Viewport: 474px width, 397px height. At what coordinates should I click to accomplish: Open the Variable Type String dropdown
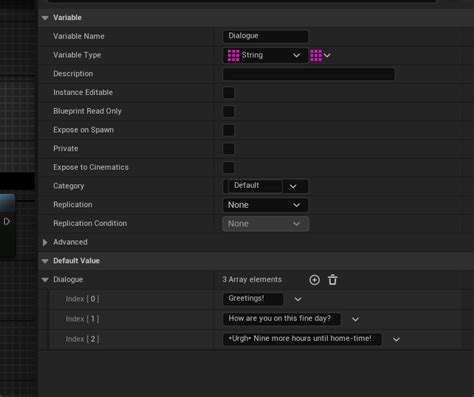click(x=265, y=56)
